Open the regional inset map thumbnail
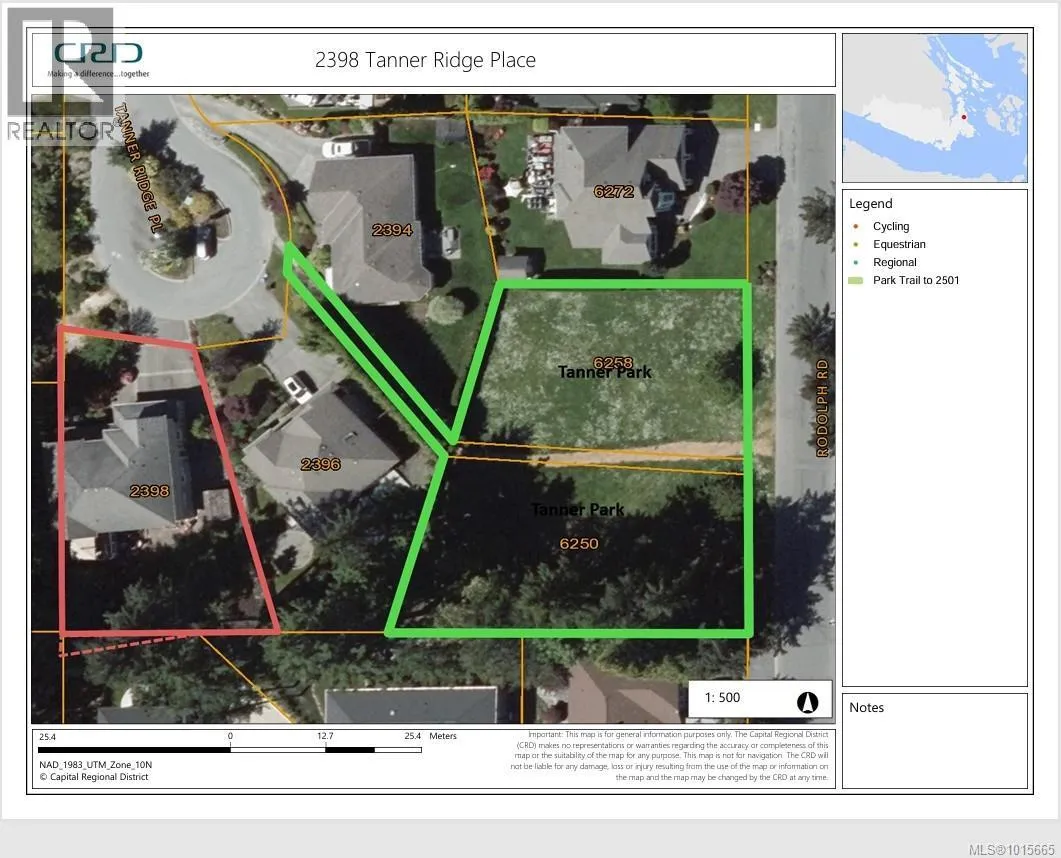 [x=934, y=108]
